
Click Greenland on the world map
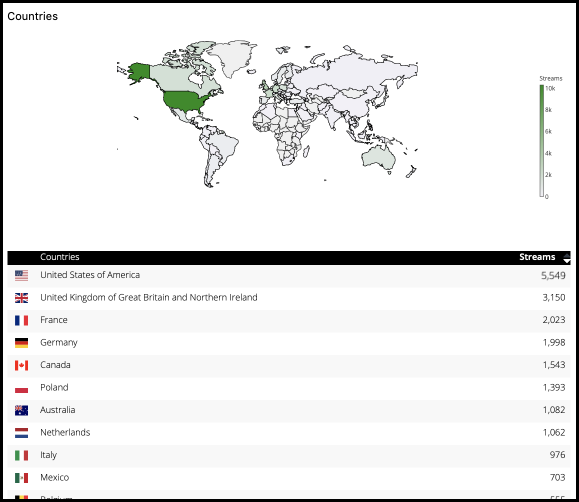pos(233,56)
